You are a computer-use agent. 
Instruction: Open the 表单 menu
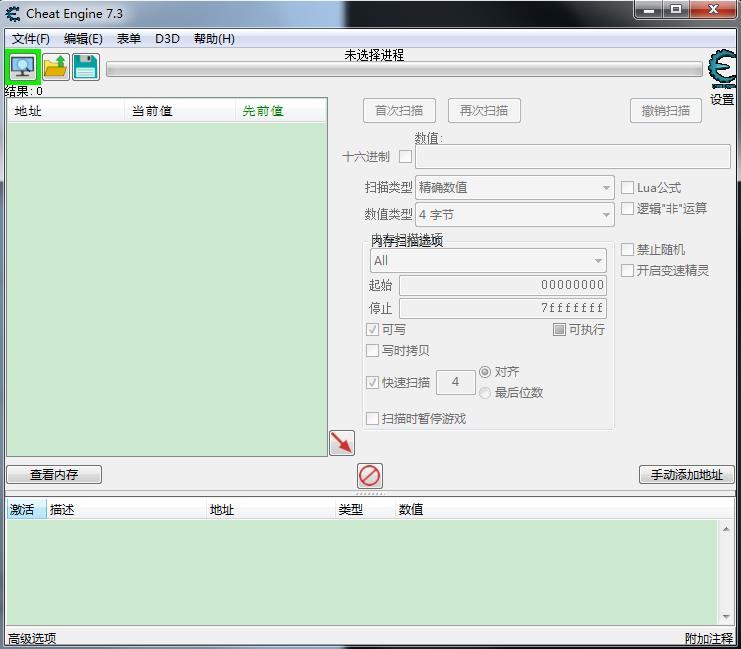point(129,39)
